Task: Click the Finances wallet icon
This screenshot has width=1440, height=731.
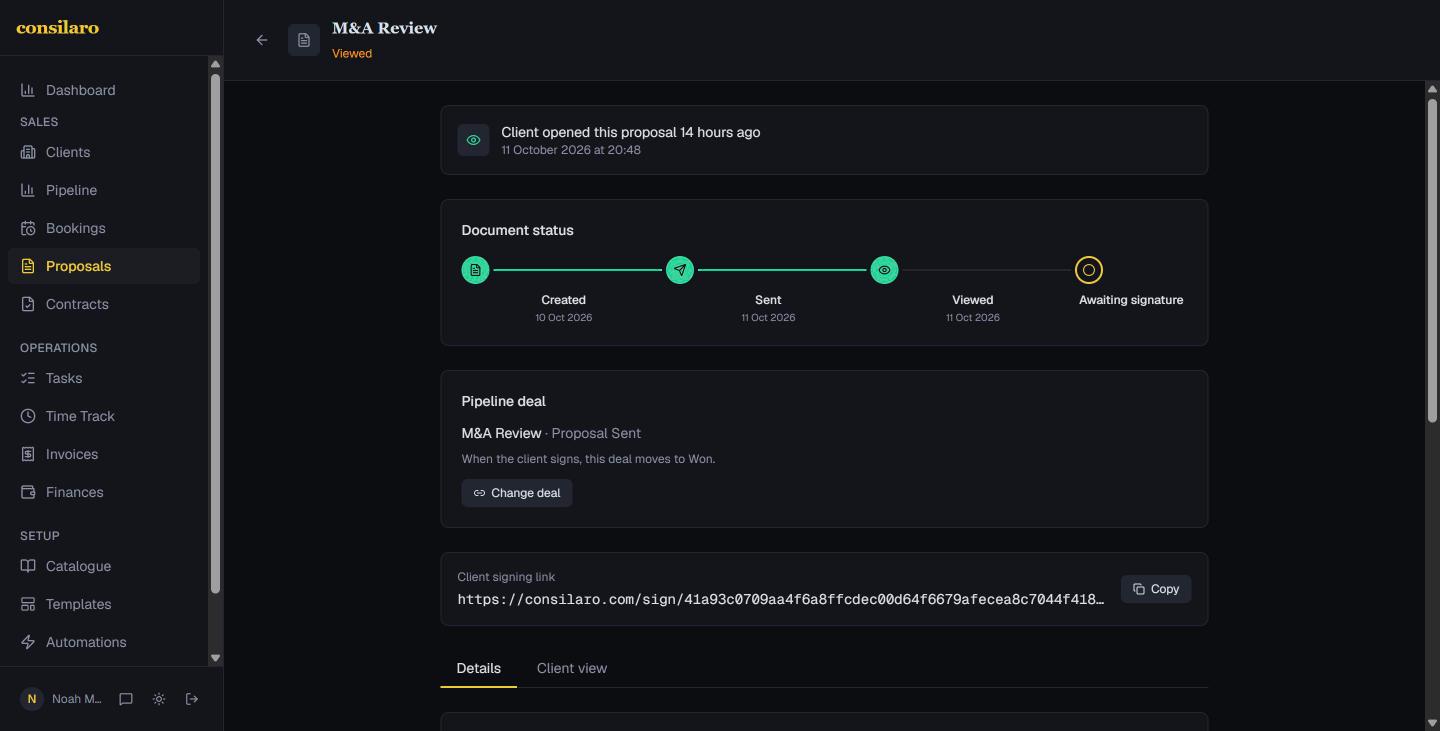Action: [28, 492]
